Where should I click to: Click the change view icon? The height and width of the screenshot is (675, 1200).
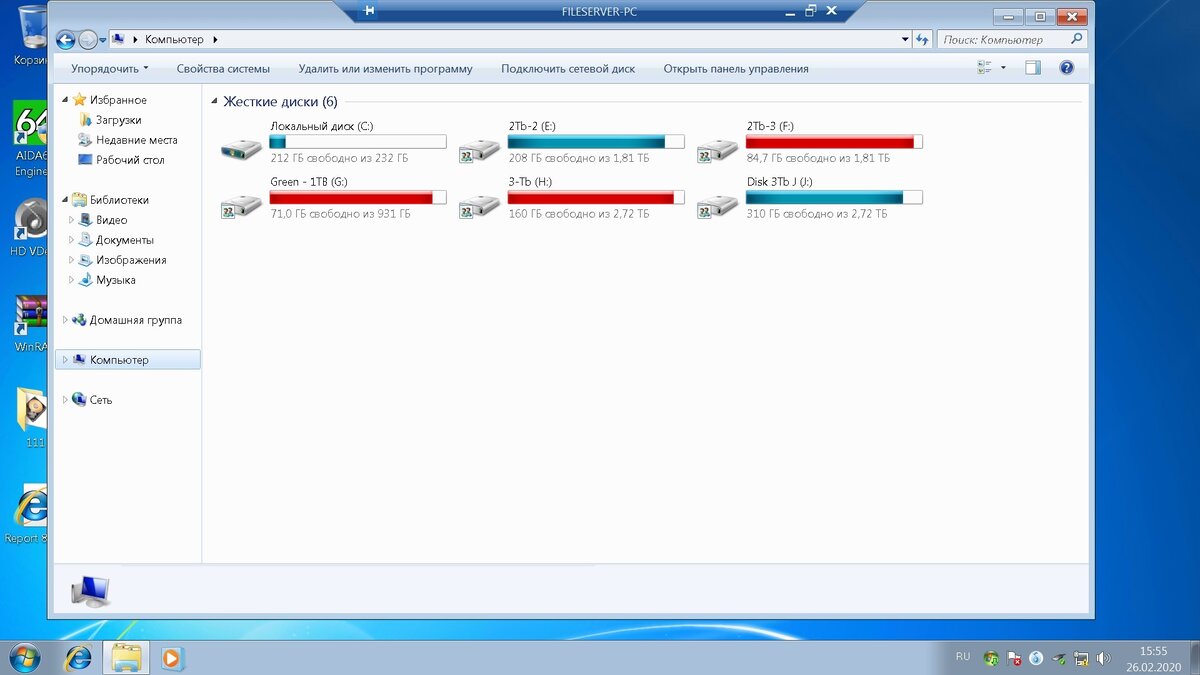985,68
